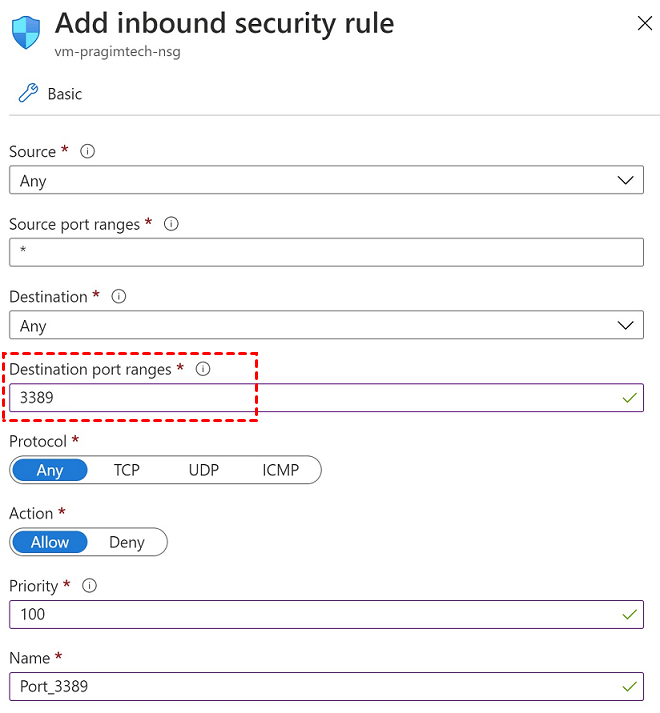Click the Source info icon
The image size is (660, 713).
coord(88,152)
